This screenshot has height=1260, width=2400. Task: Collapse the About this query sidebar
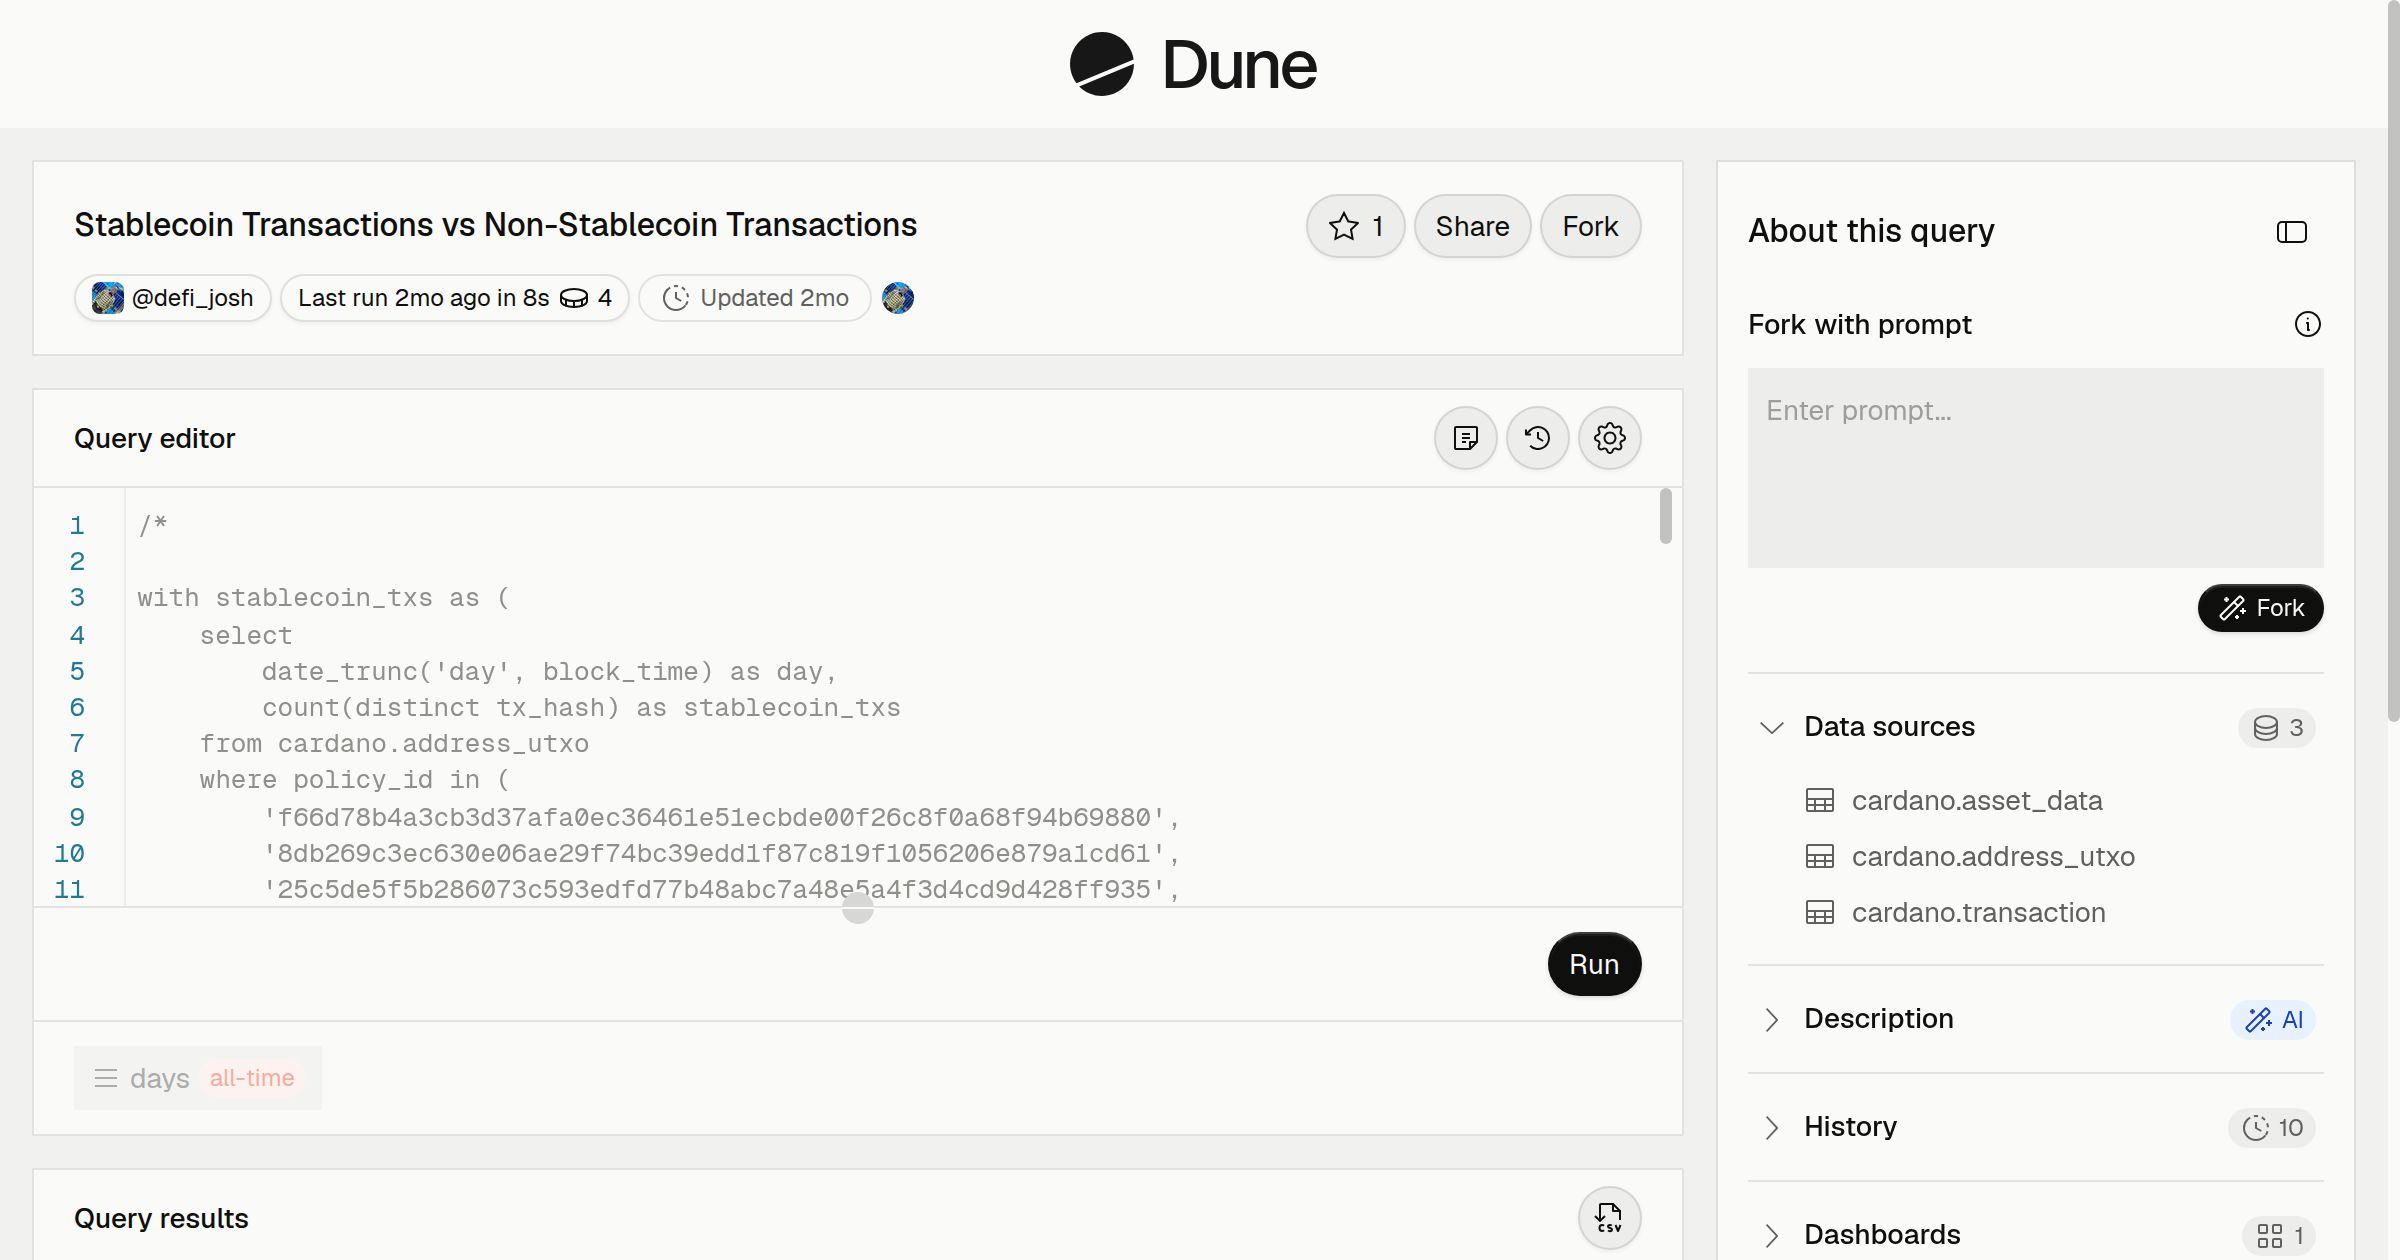pyautogui.click(x=2292, y=232)
